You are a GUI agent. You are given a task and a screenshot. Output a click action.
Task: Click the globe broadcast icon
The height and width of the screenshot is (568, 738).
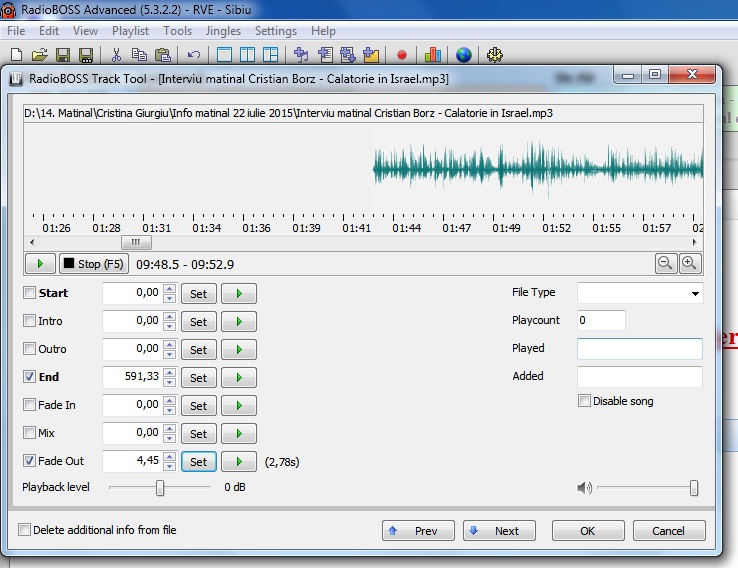pos(464,55)
